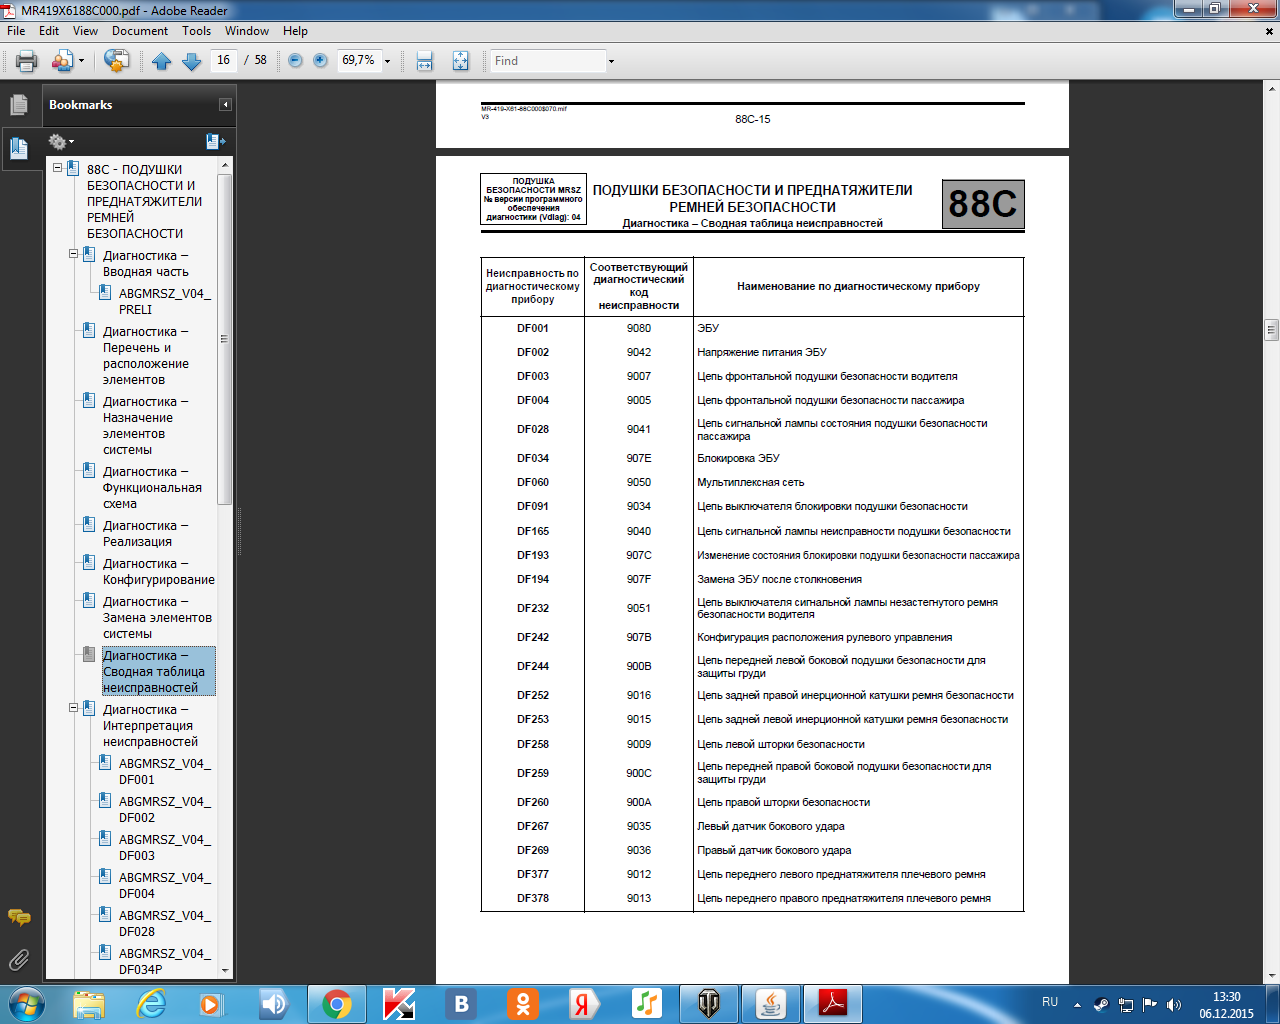Open the File menu

[x=16, y=31]
